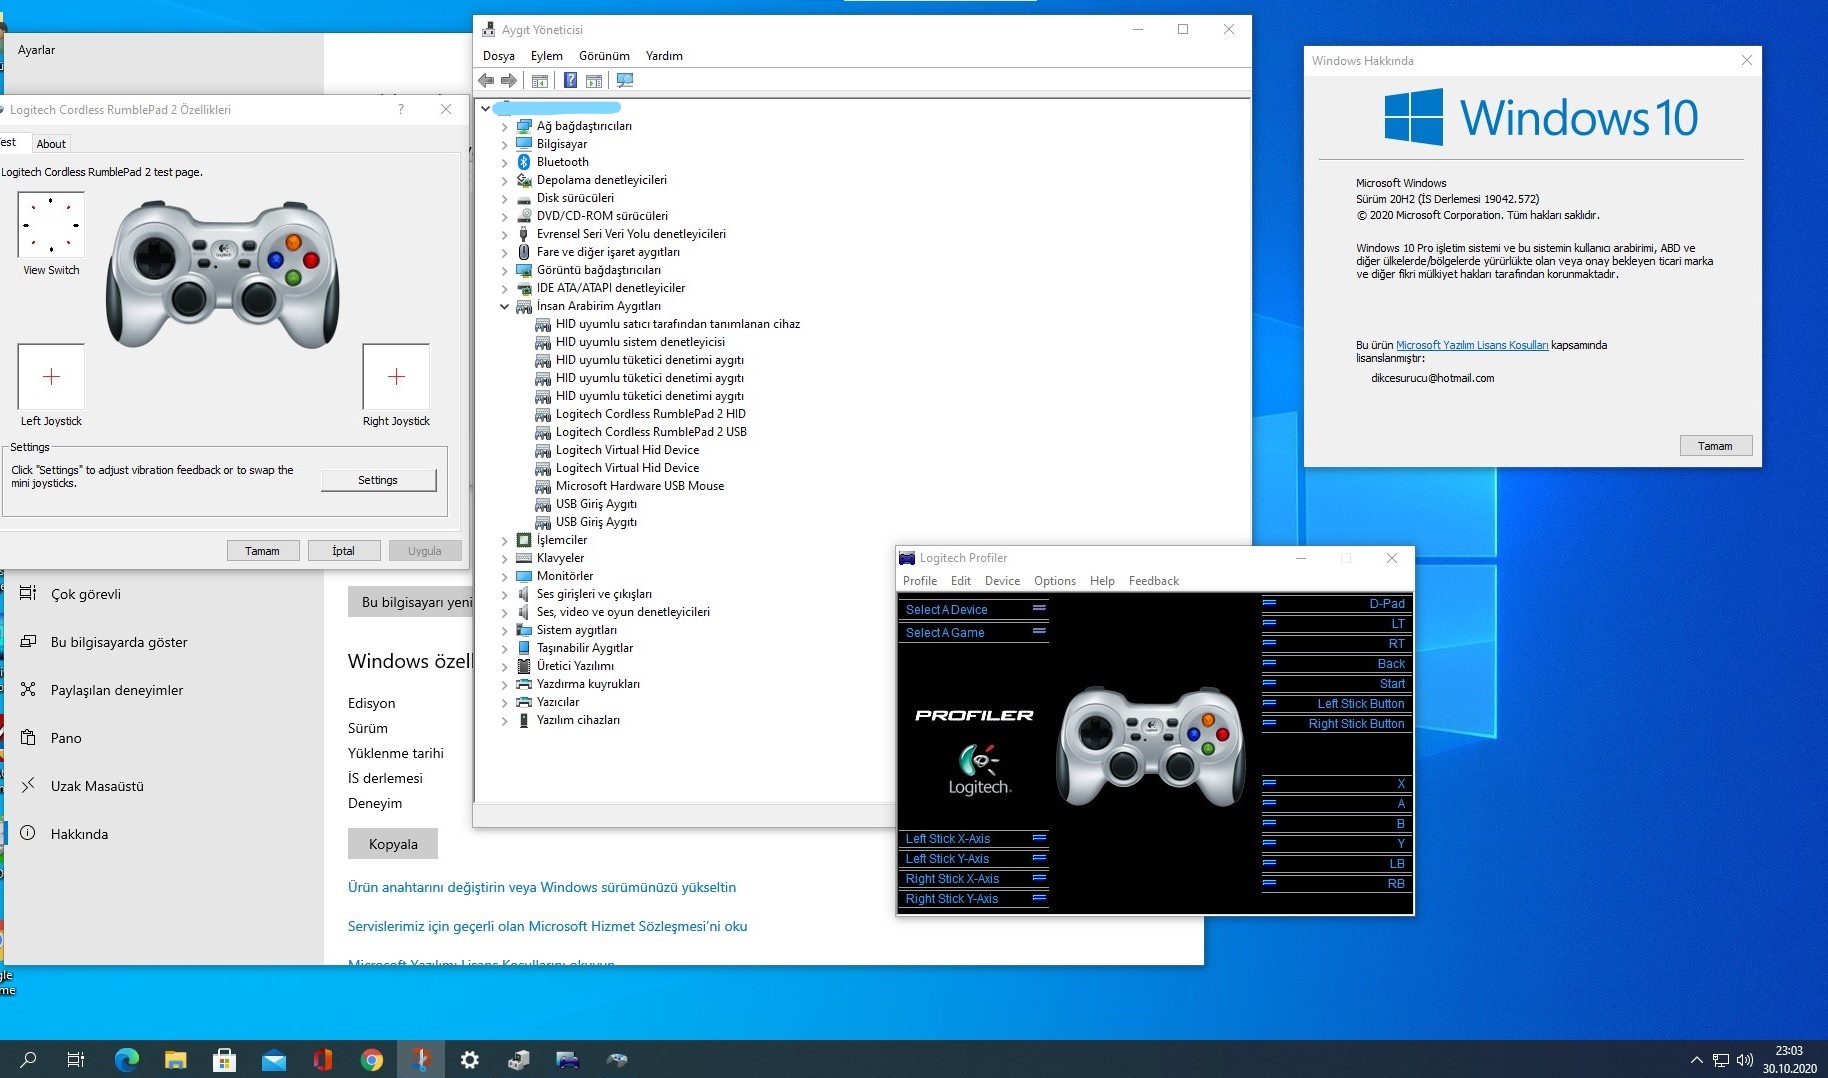The height and width of the screenshot is (1078, 1828).
Task: Expand İşlemciler tree node
Action: pyautogui.click(x=504, y=540)
